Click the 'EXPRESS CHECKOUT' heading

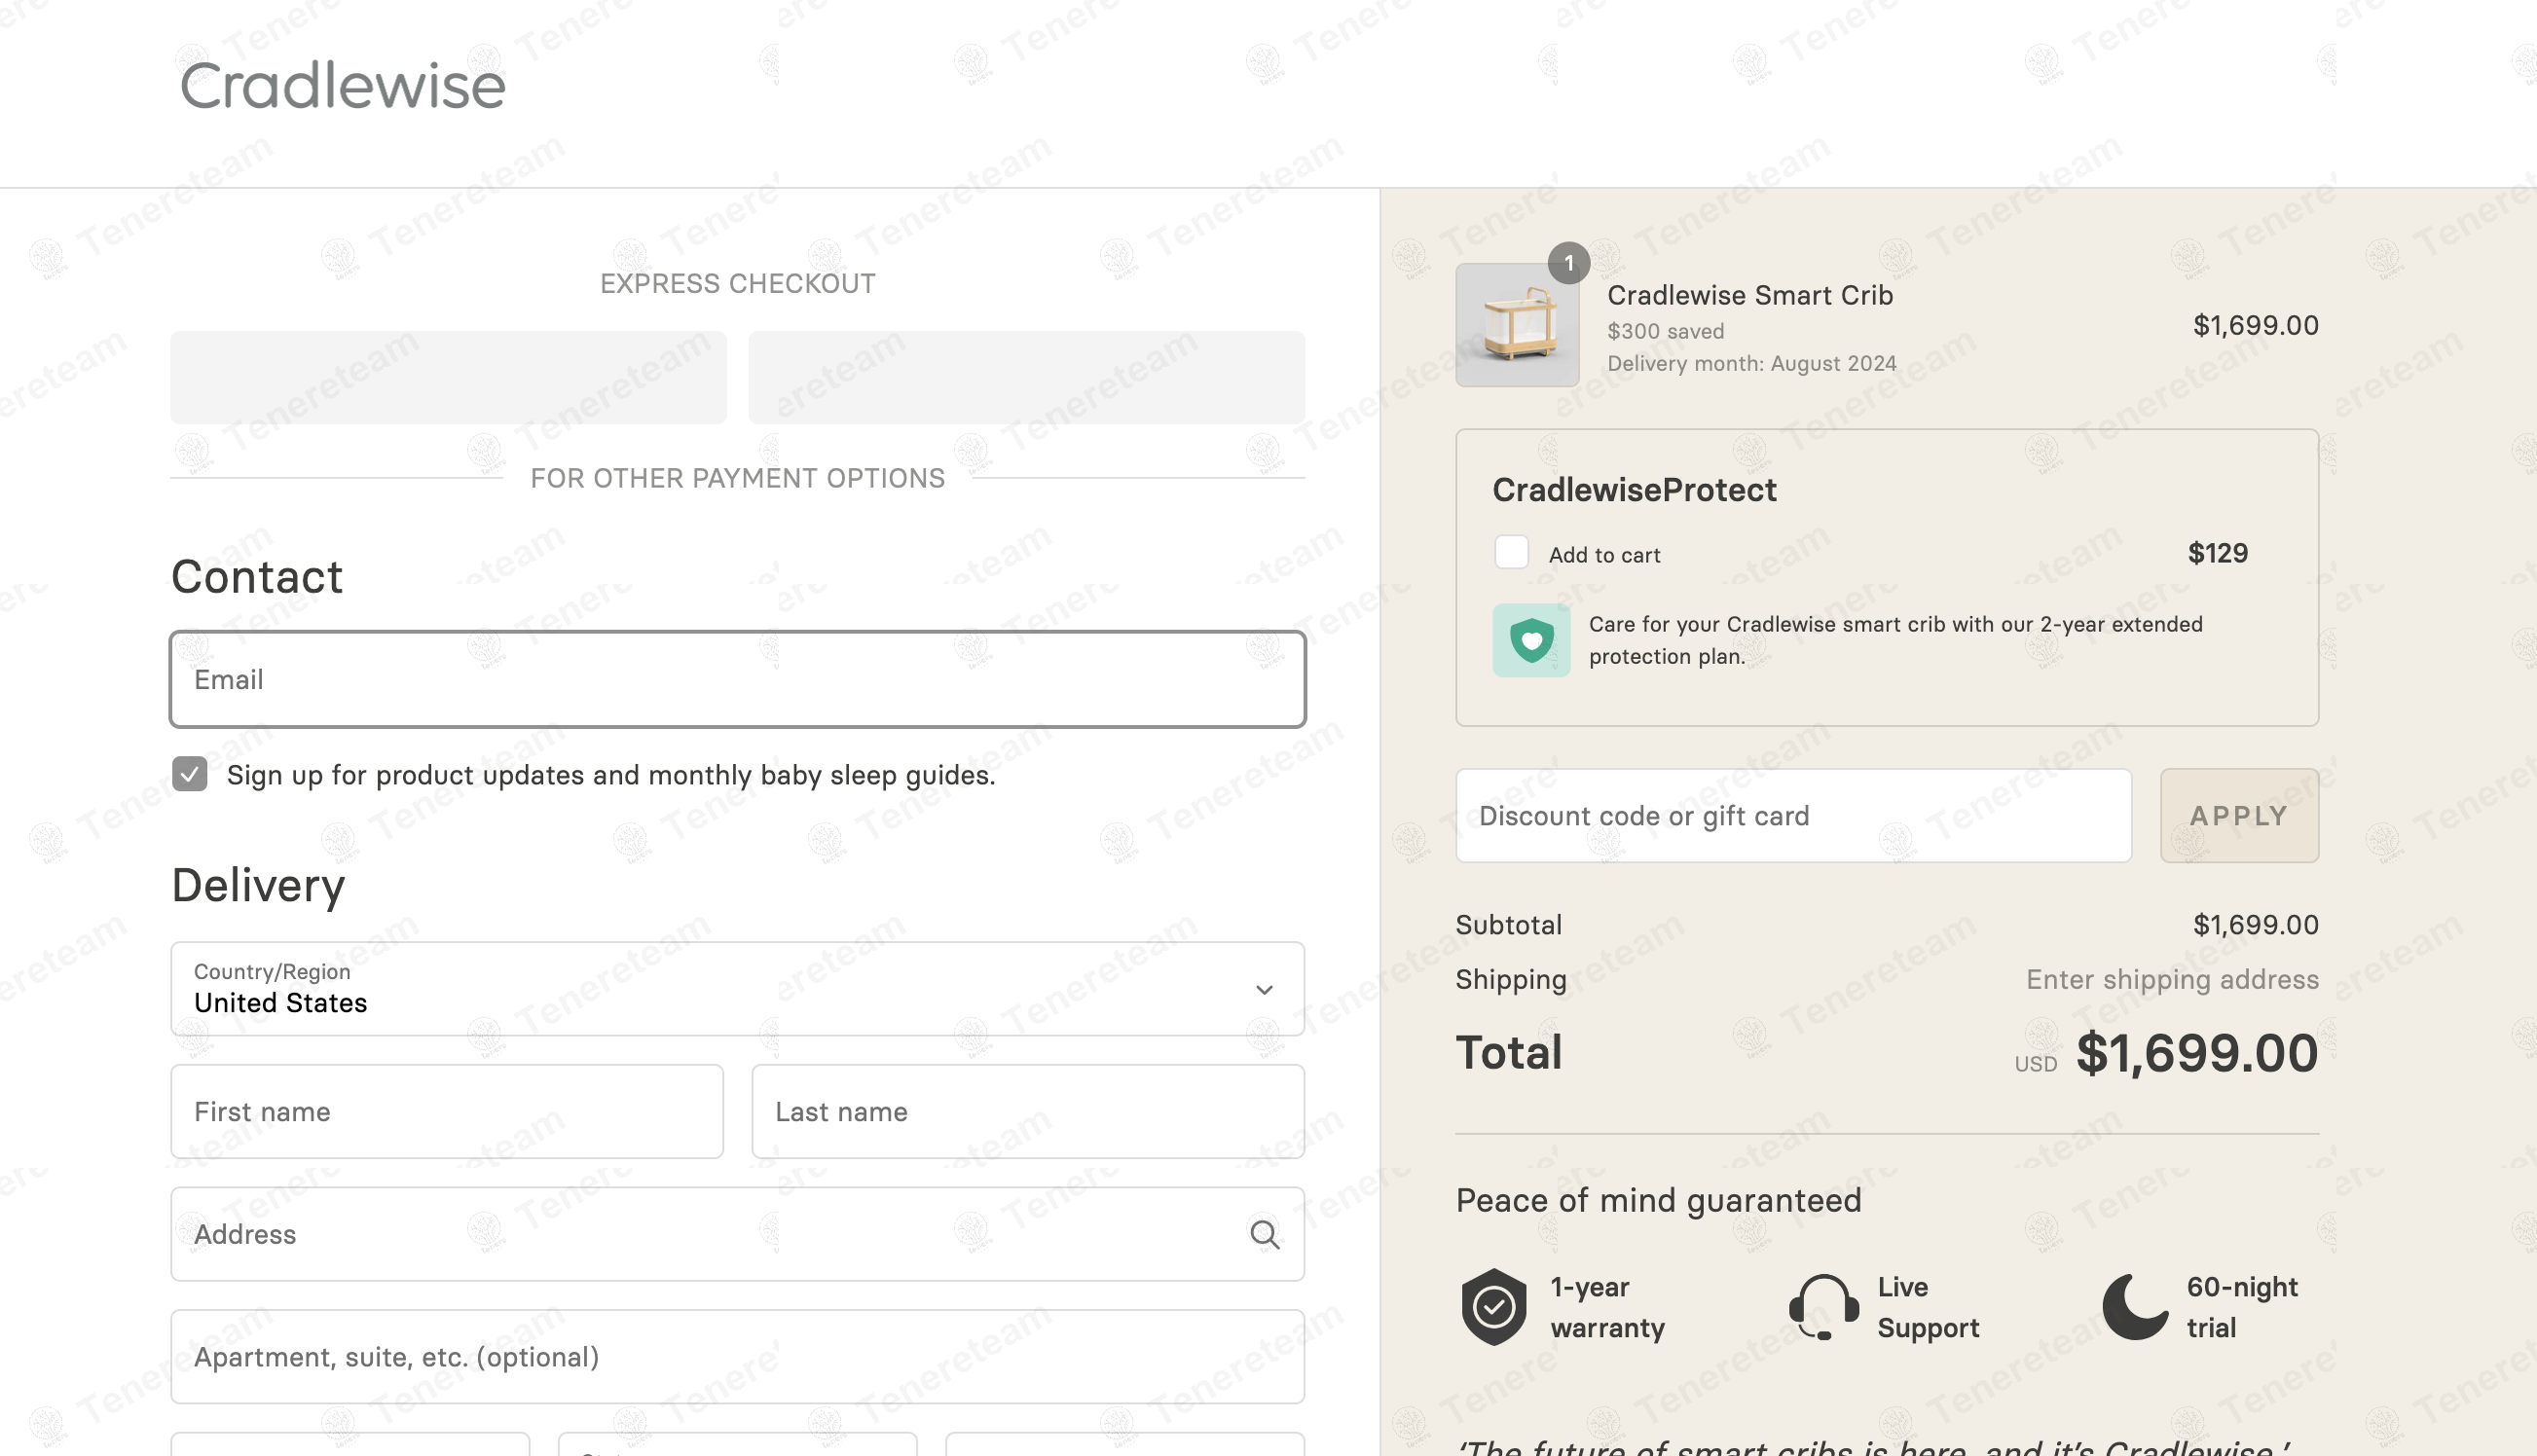738,284
